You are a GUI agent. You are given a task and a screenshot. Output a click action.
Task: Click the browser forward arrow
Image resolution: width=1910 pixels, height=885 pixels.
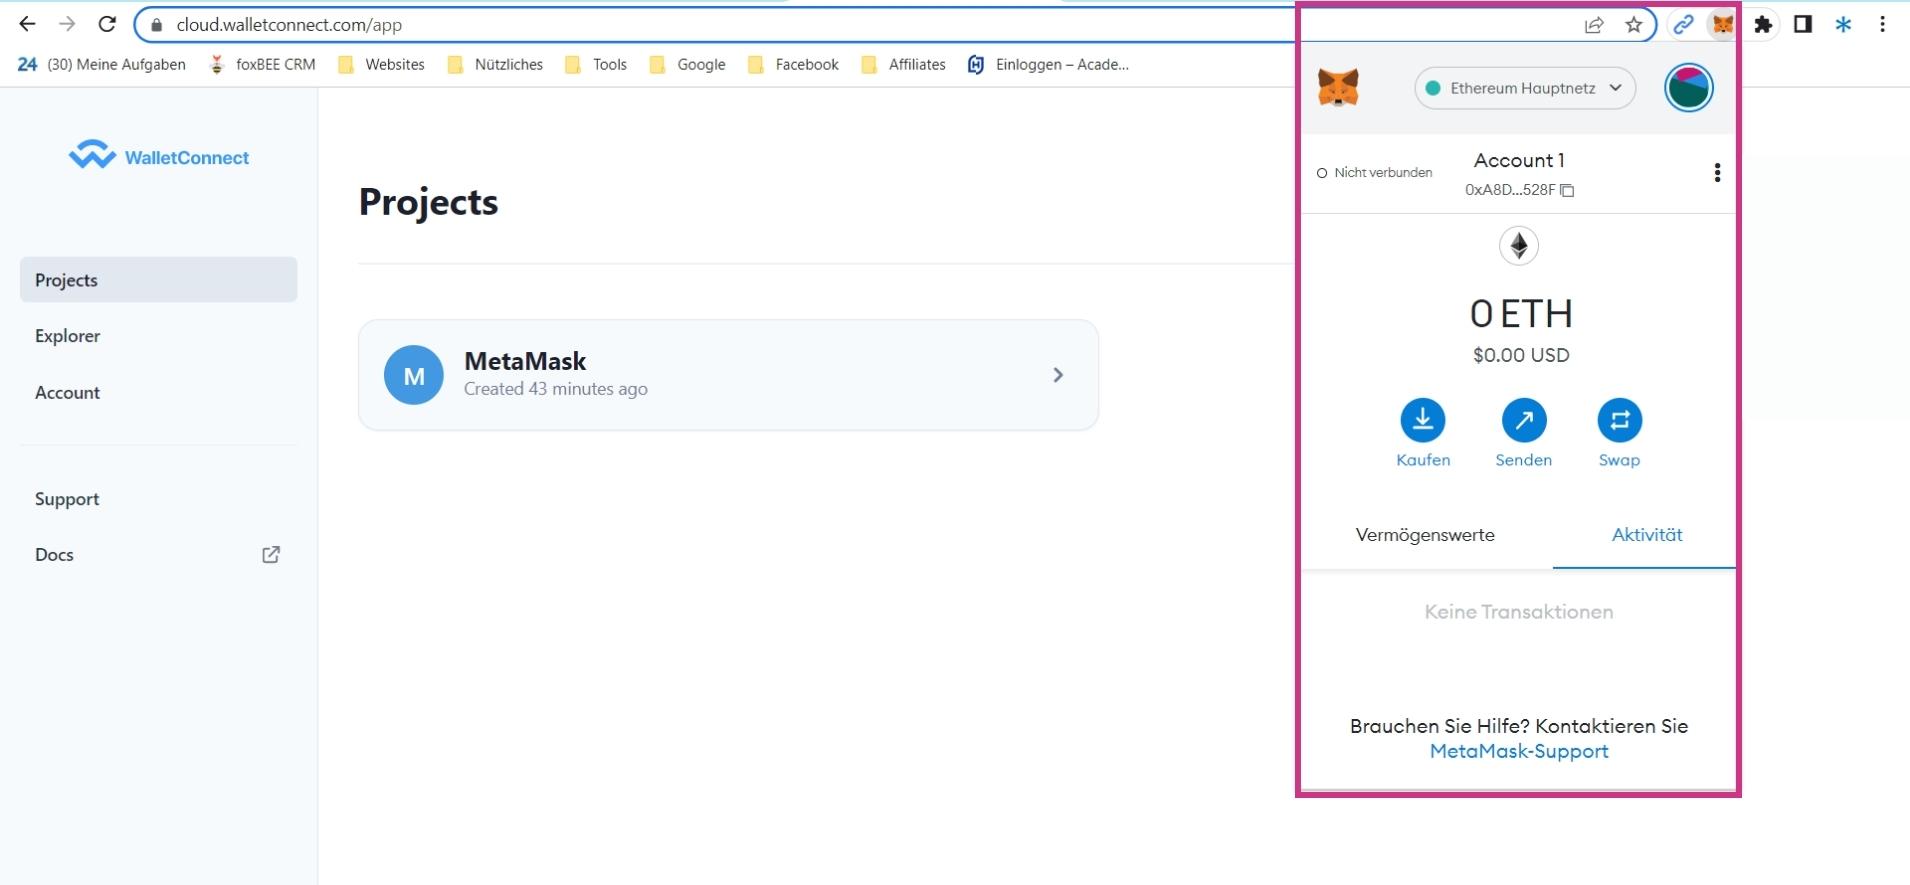(x=67, y=24)
